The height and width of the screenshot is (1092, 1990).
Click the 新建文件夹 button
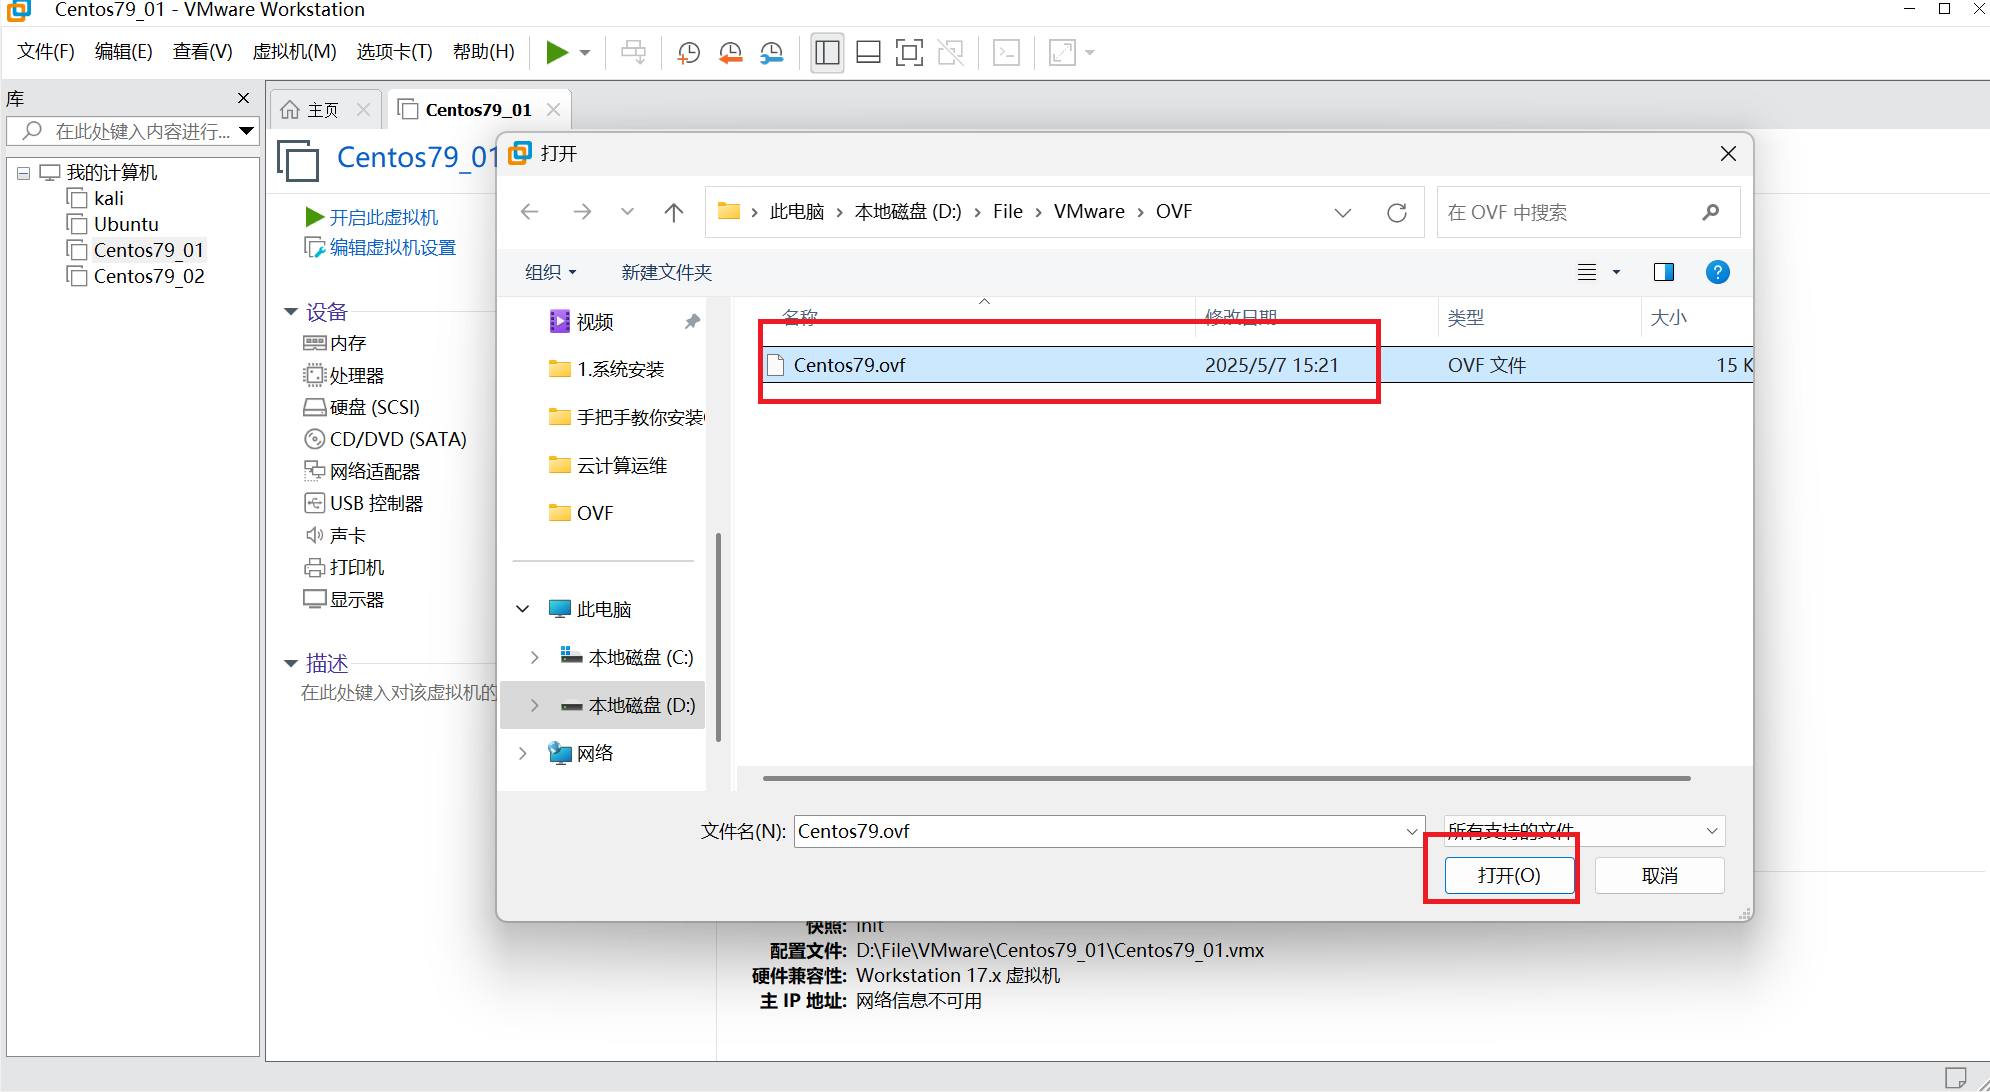(666, 272)
